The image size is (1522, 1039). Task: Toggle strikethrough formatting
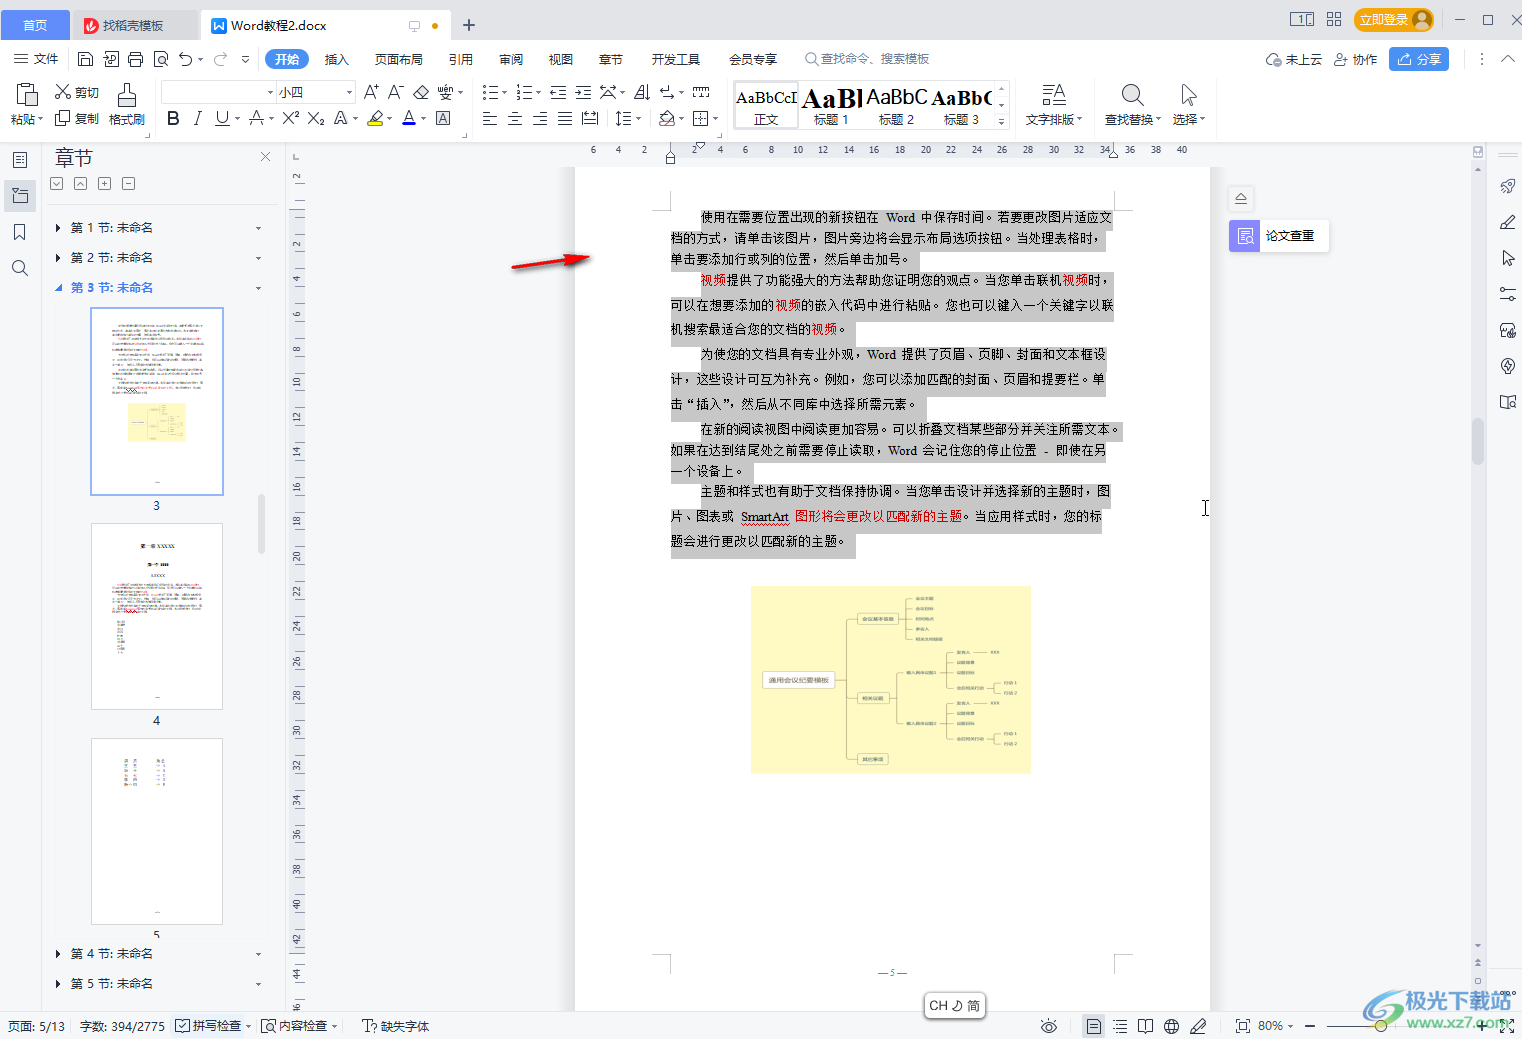(x=256, y=118)
